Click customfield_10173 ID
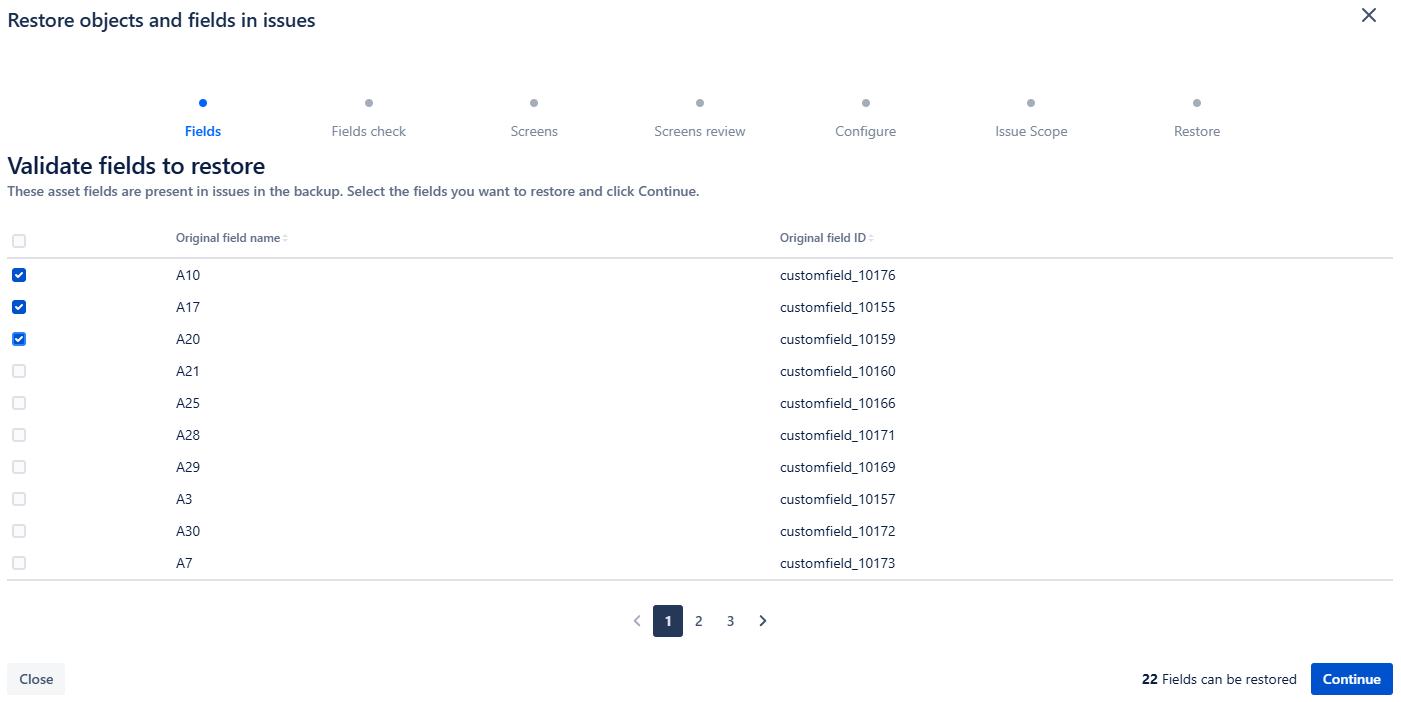The height and width of the screenshot is (702, 1401). (x=838, y=563)
